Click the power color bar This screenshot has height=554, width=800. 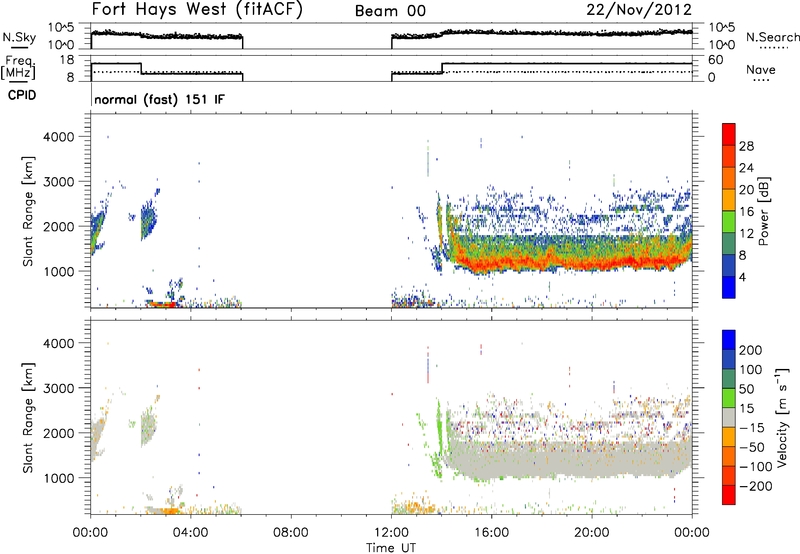point(729,211)
